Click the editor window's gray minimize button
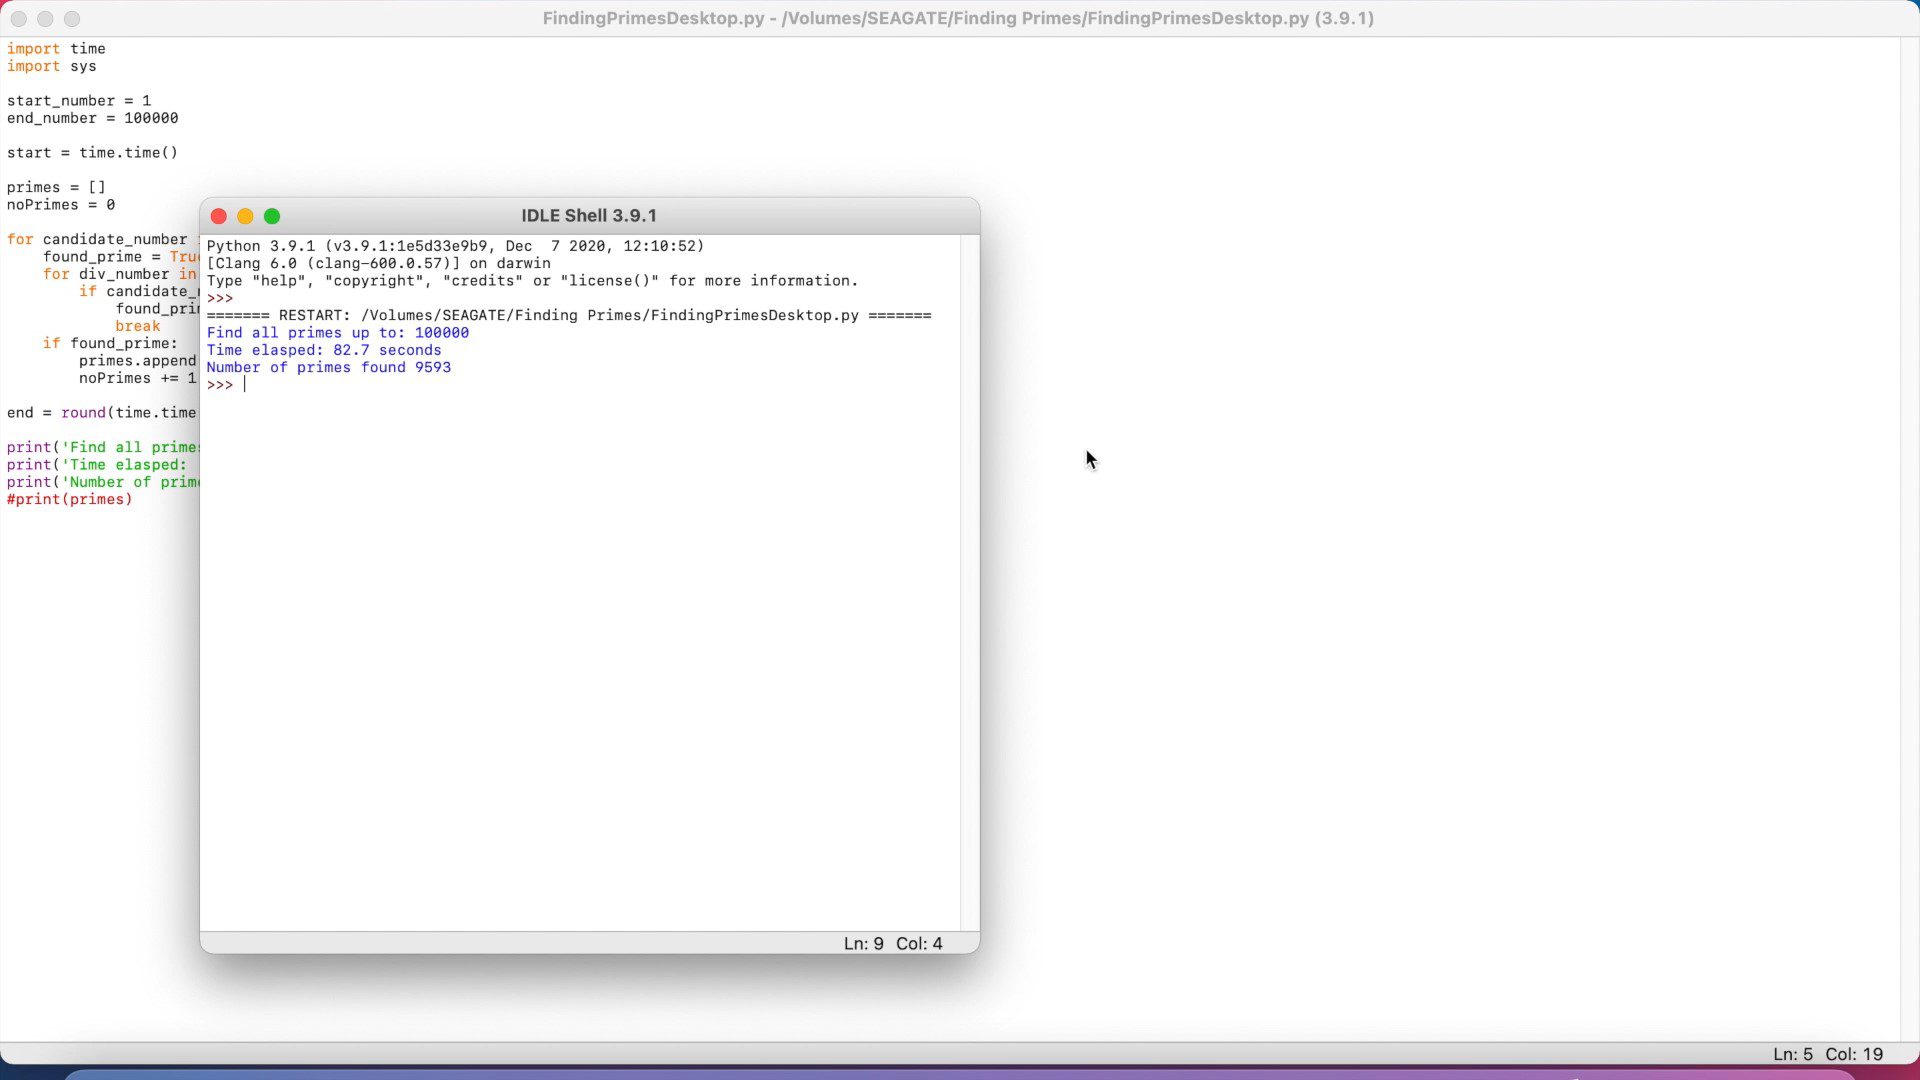This screenshot has width=1920, height=1080. tap(45, 19)
